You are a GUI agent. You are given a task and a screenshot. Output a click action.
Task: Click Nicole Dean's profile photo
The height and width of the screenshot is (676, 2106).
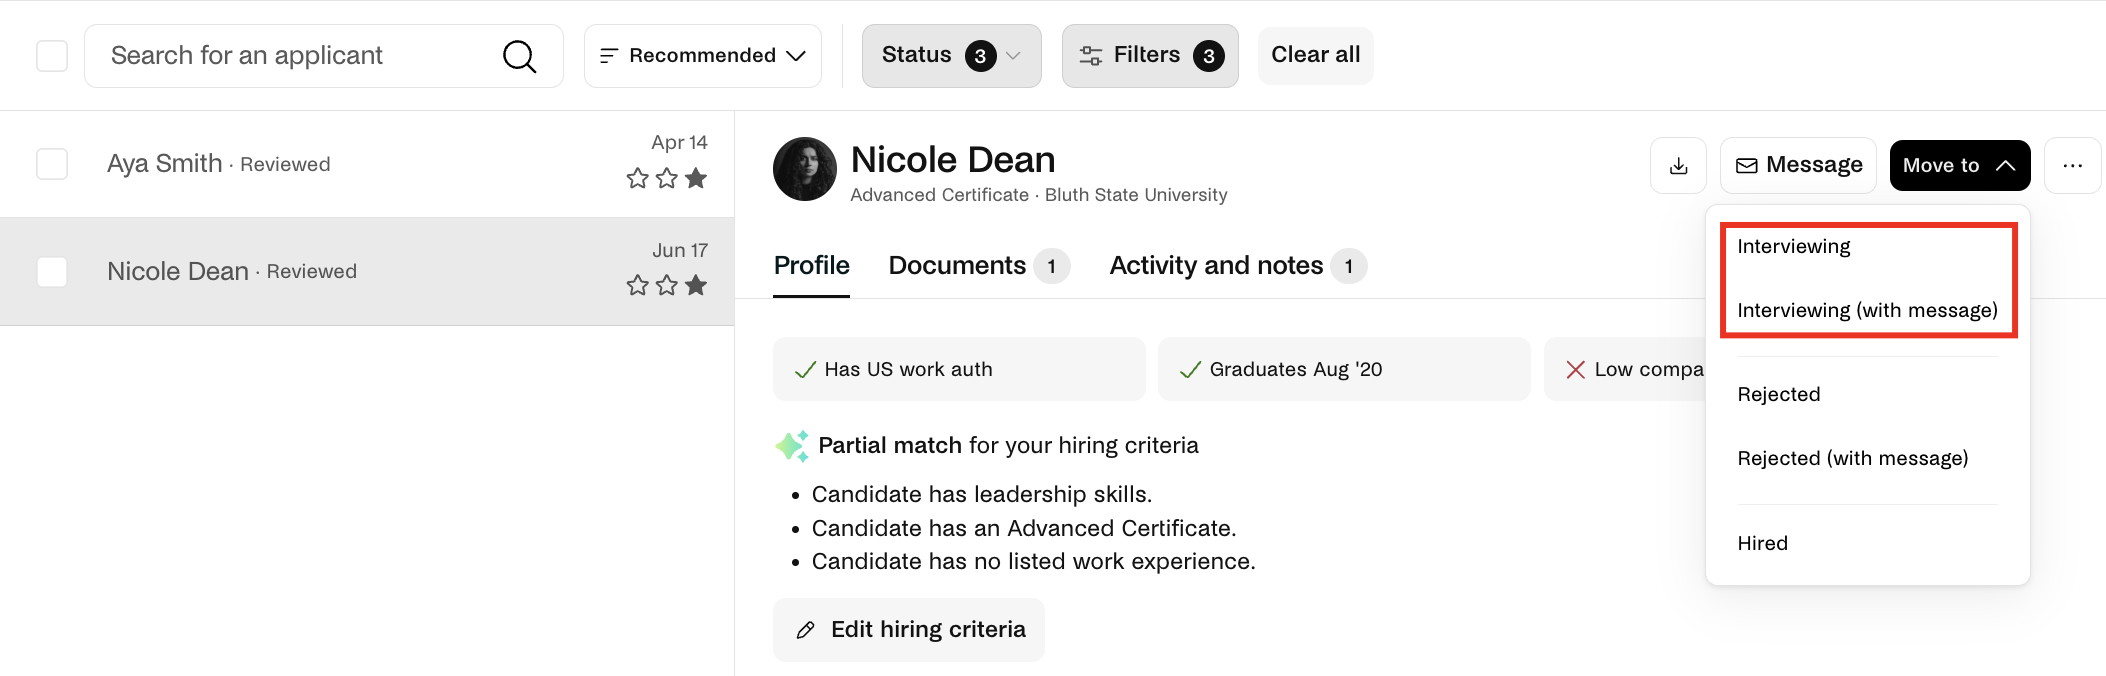[x=805, y=169]
